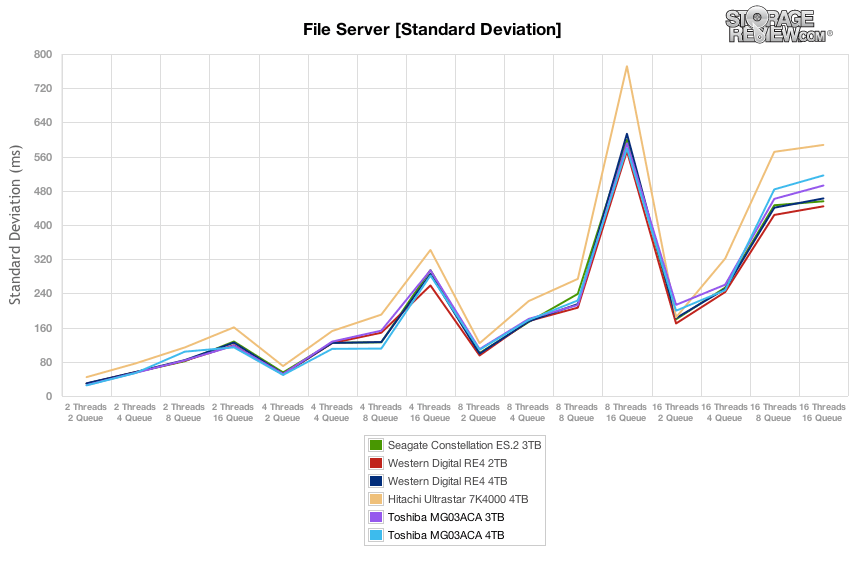Viewport: 850px width, 567px height.
Task: Click the Toshiba MG03ACA 4TB light blue swatch
Action: click(x=376, y=535)
